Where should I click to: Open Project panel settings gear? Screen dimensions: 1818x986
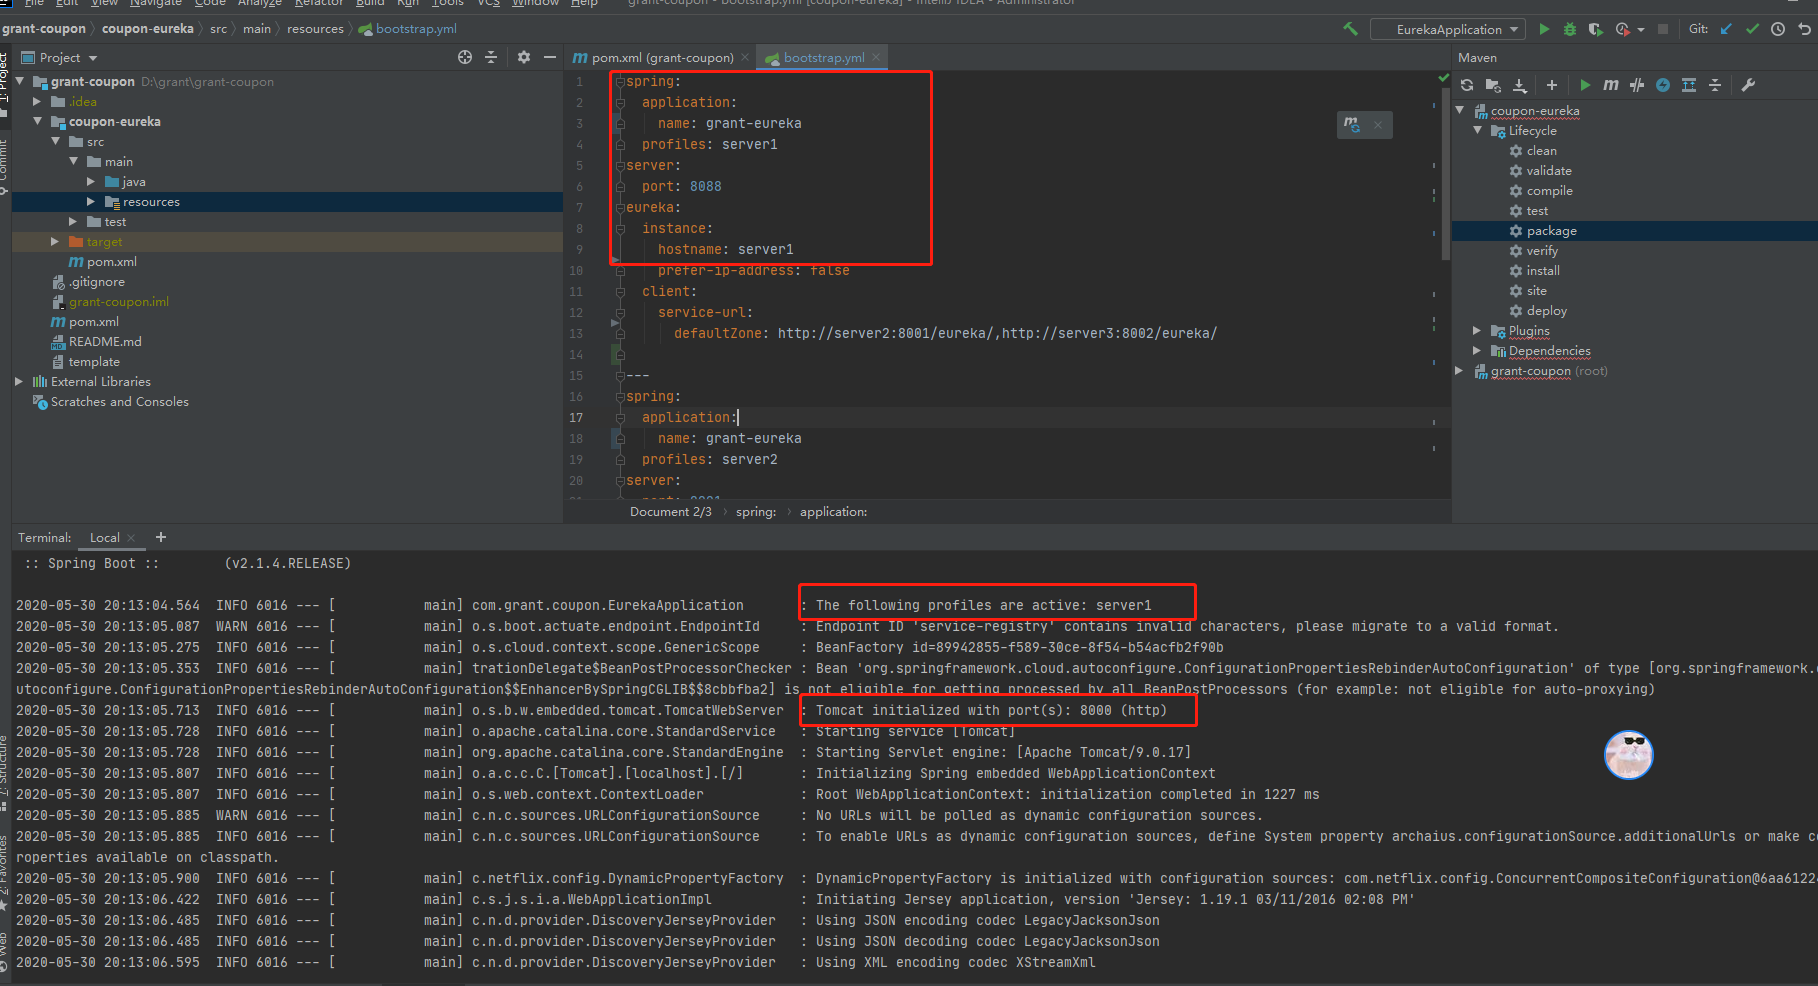point(524,57)
